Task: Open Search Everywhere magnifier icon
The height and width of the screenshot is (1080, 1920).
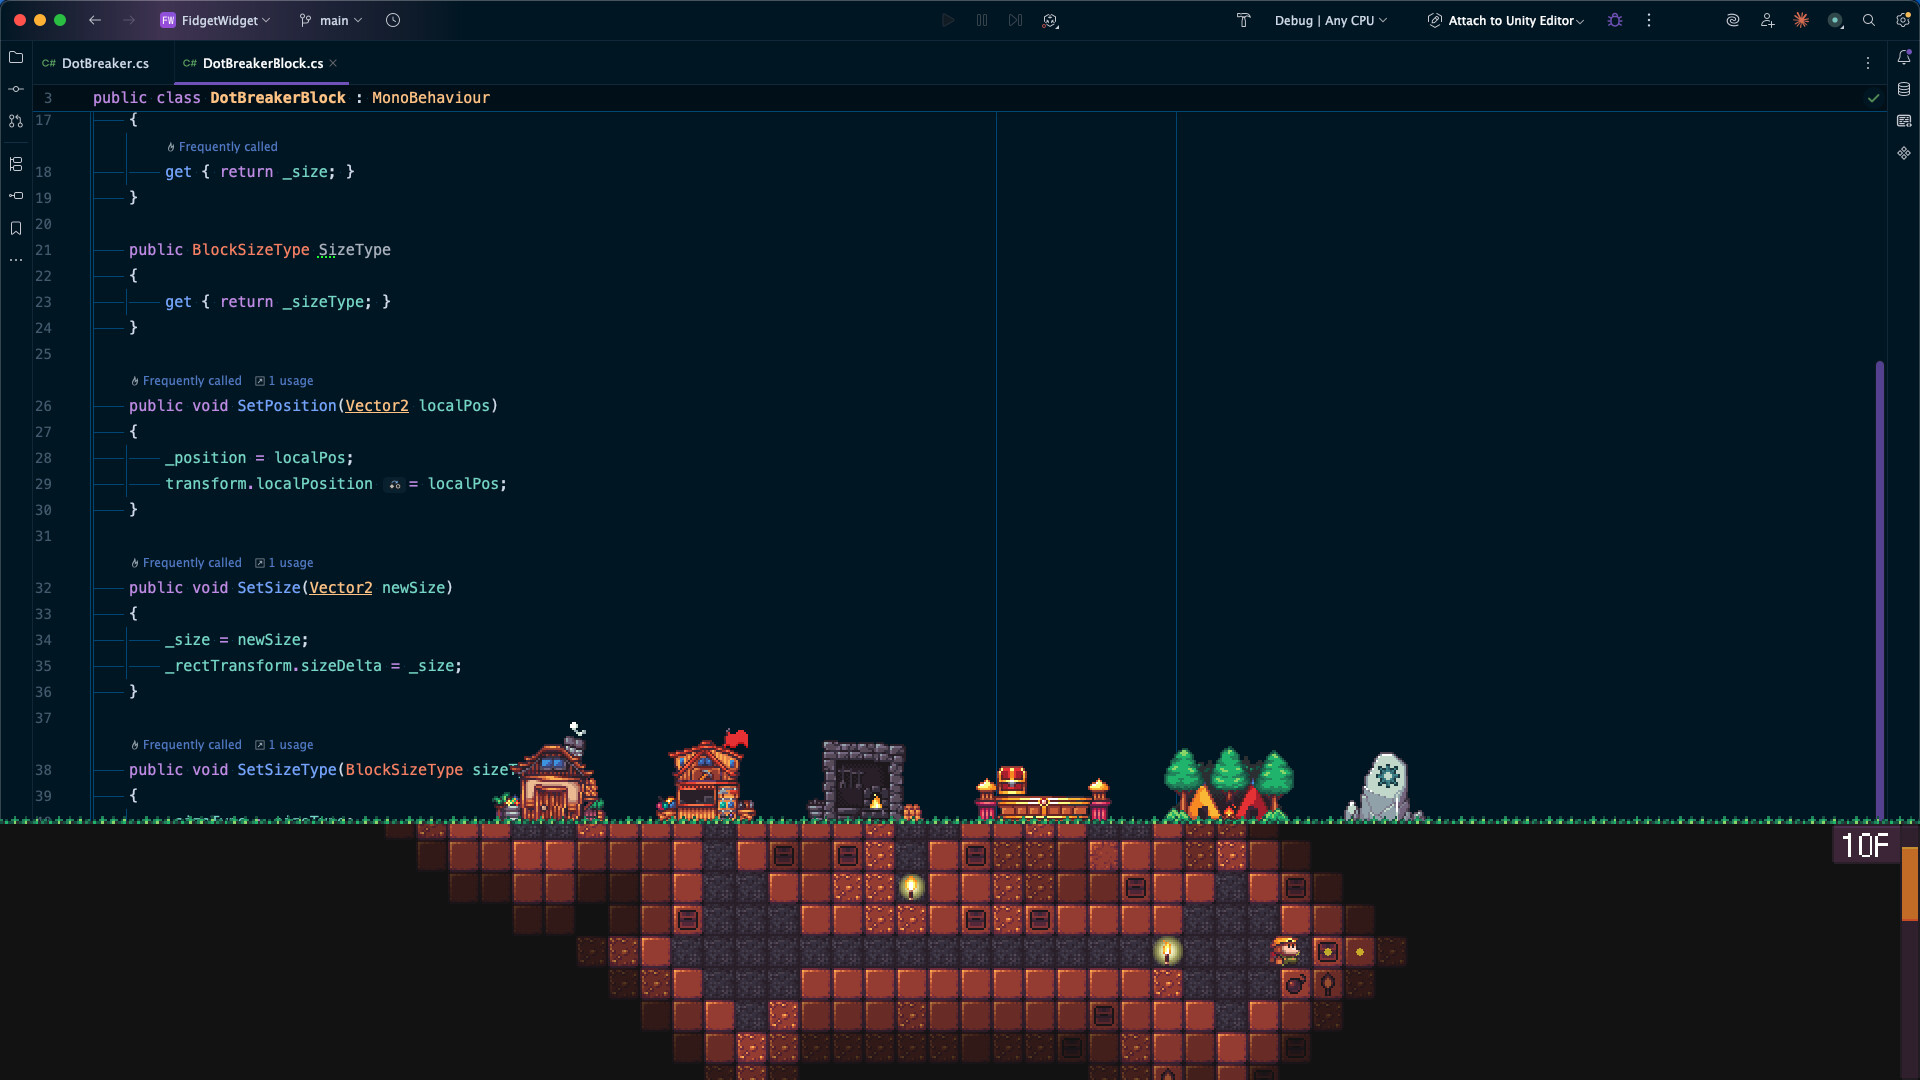Action: (1868, 20)
